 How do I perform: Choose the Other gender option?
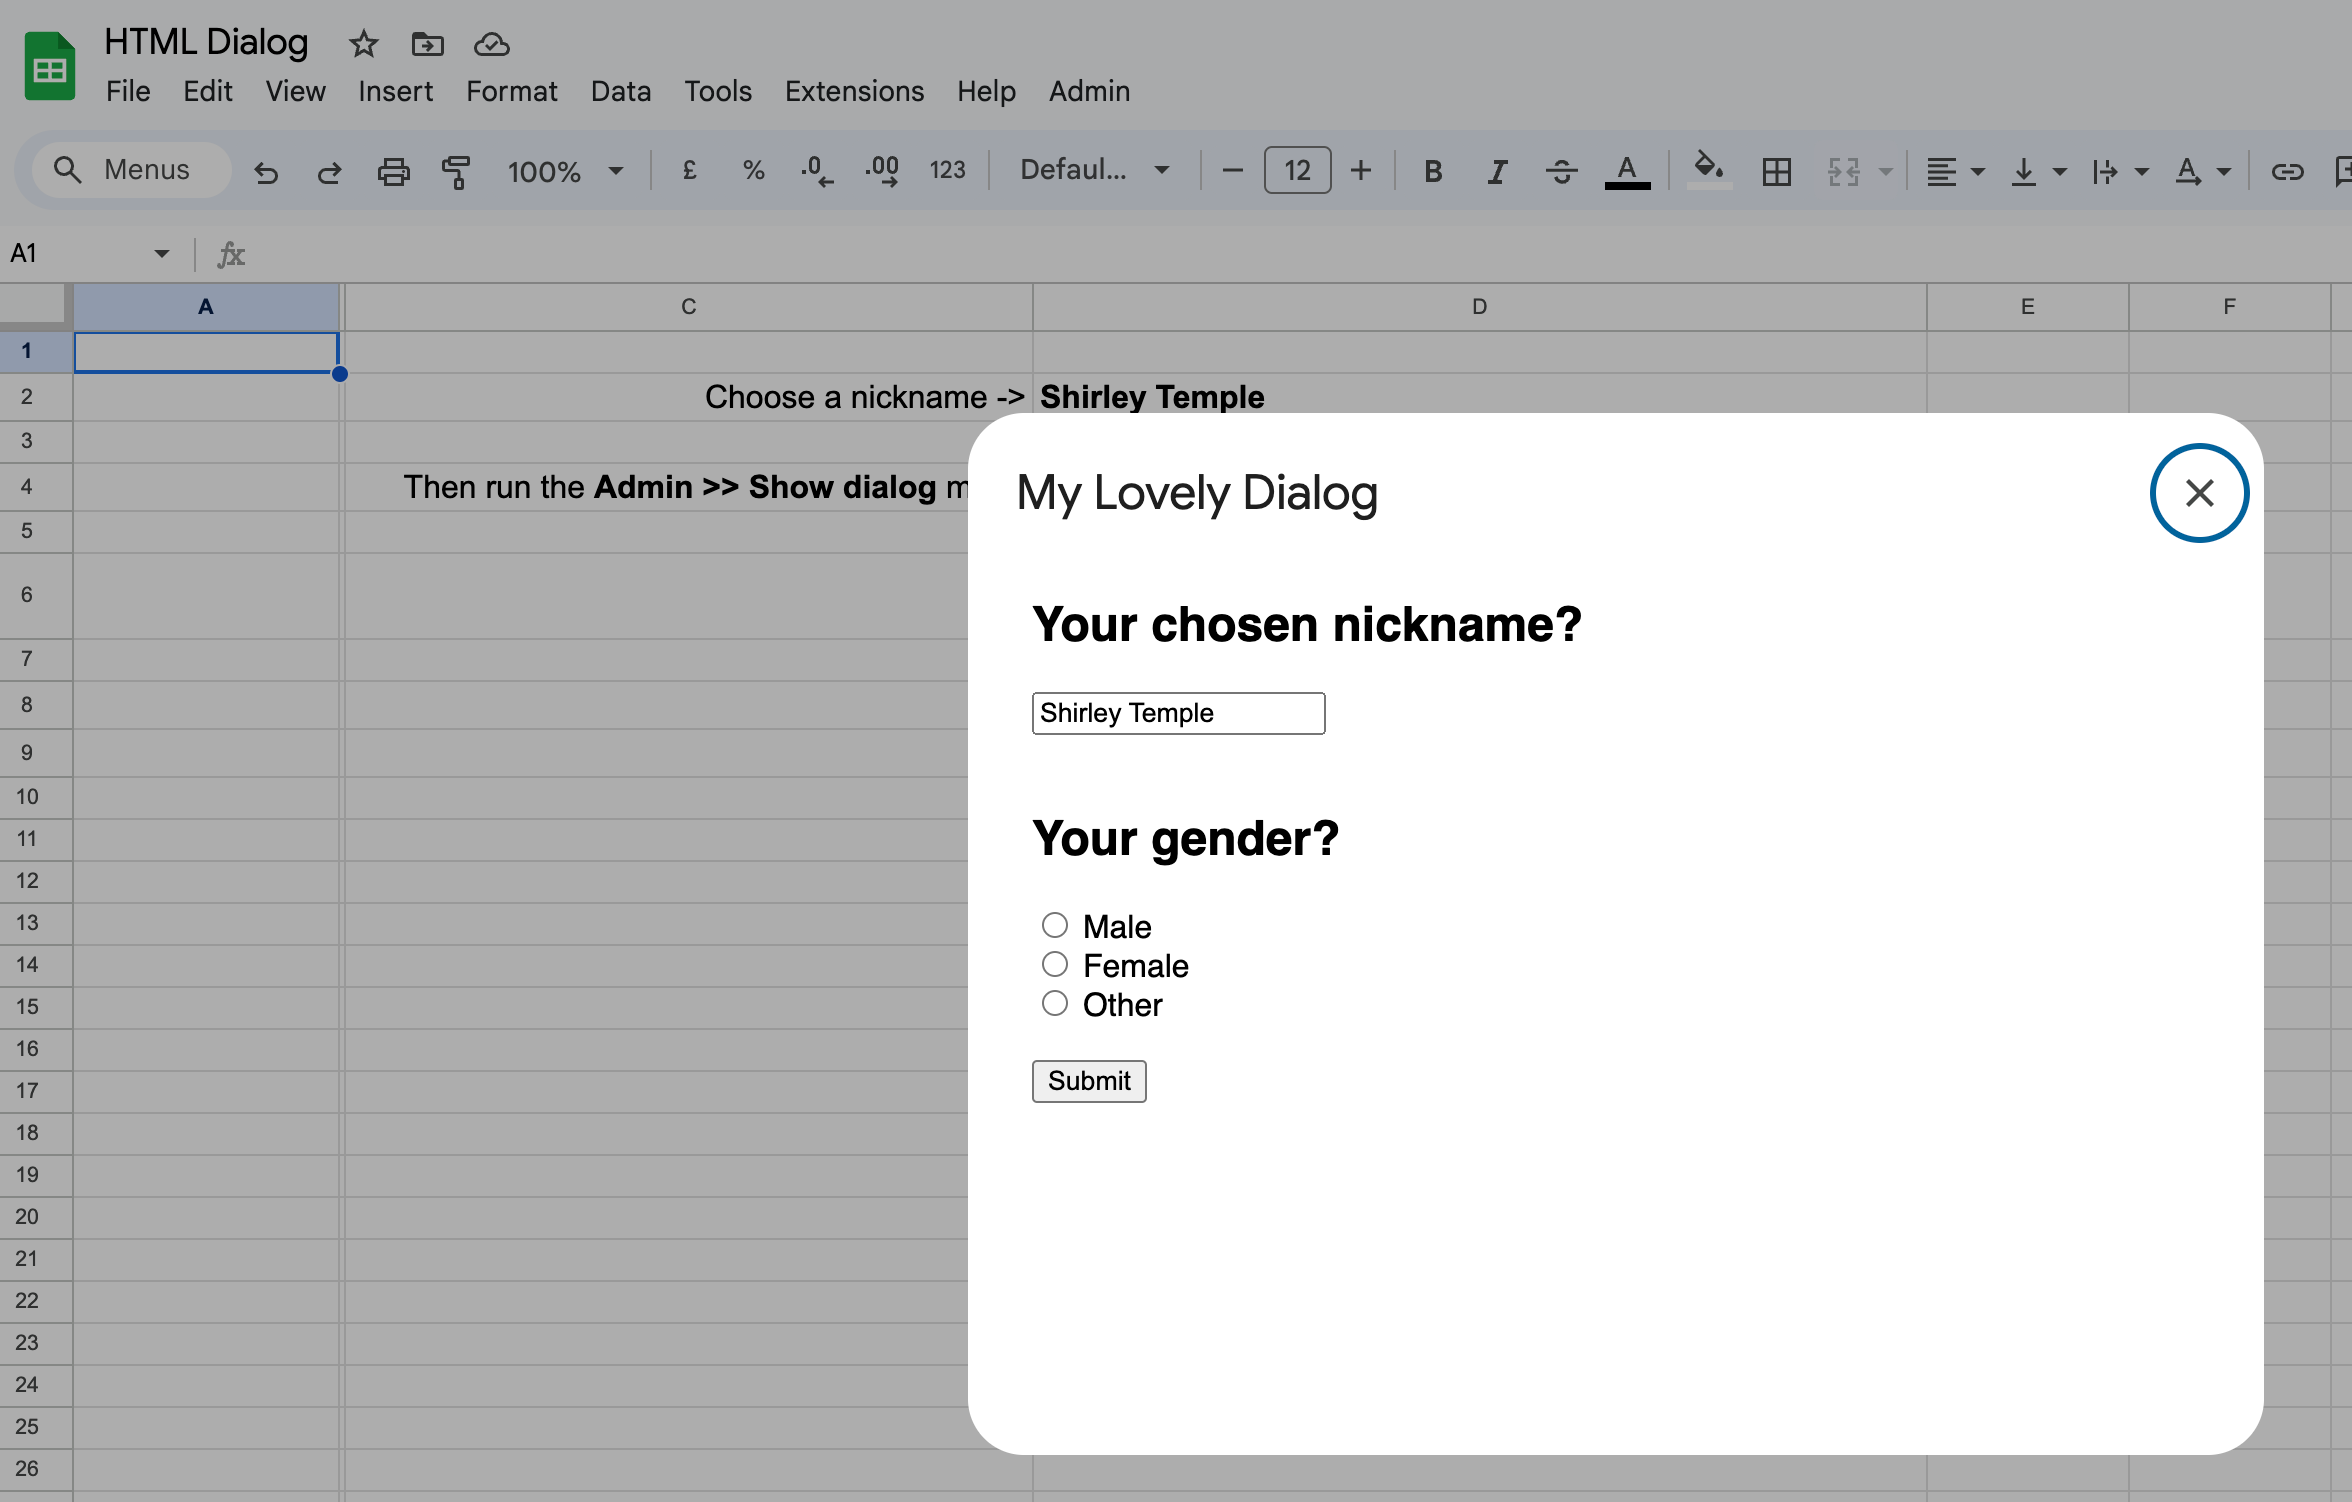click(1055, 1003)
